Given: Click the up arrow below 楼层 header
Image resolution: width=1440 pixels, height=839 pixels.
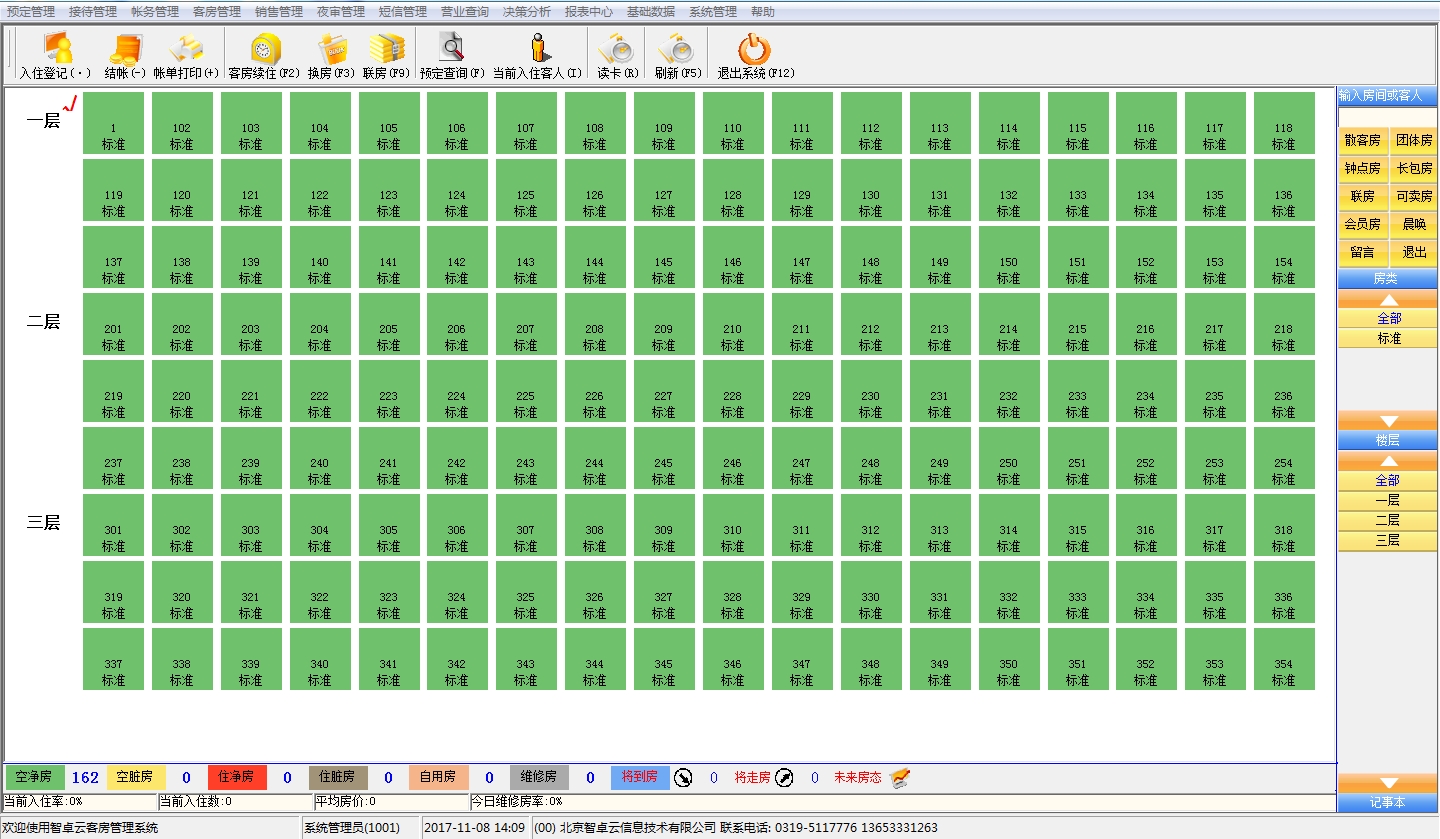Looking at the screenshot, I should [x=1387, y=461].
